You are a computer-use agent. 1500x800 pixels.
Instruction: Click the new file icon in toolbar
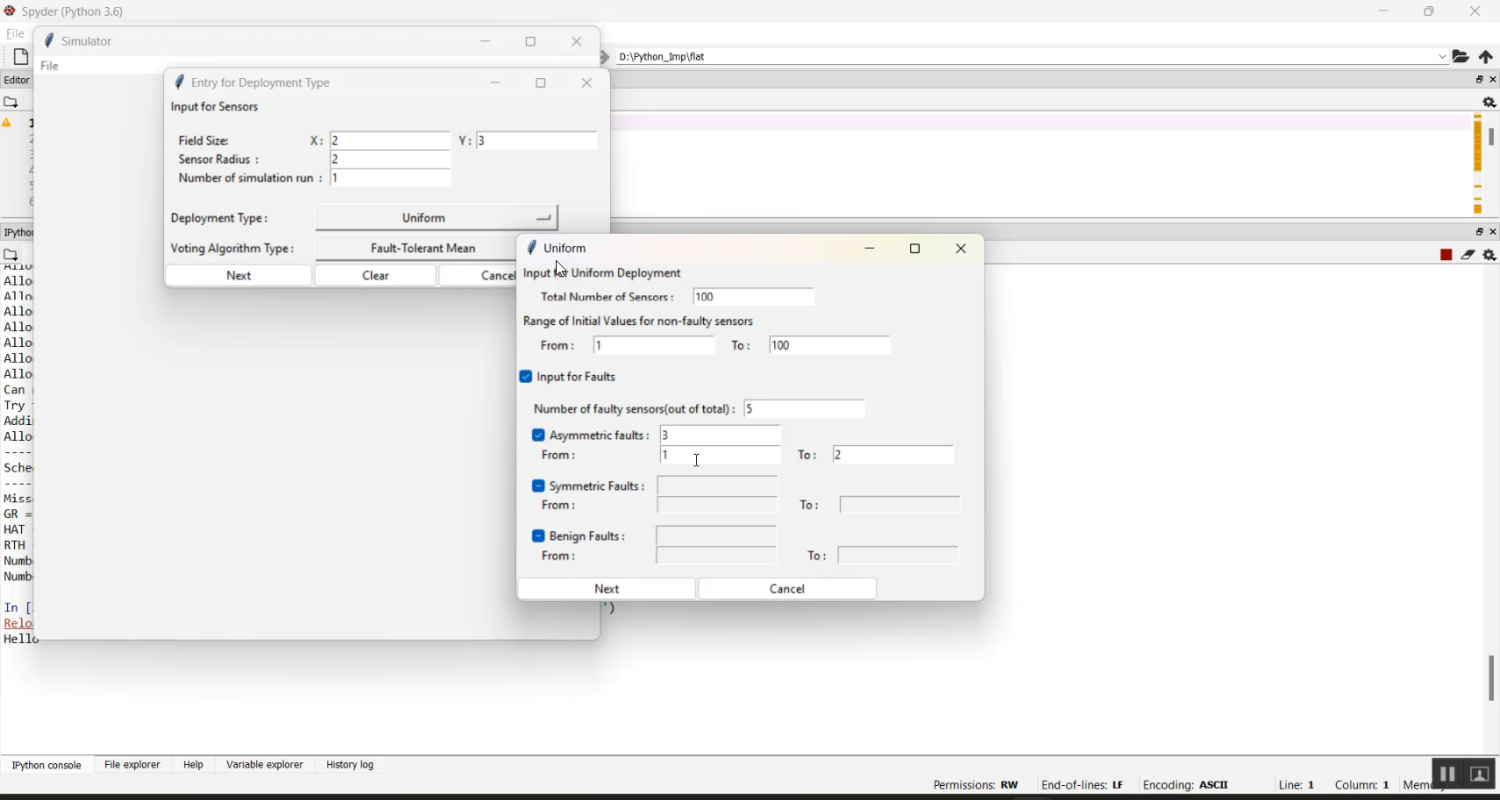pos(21,57)
